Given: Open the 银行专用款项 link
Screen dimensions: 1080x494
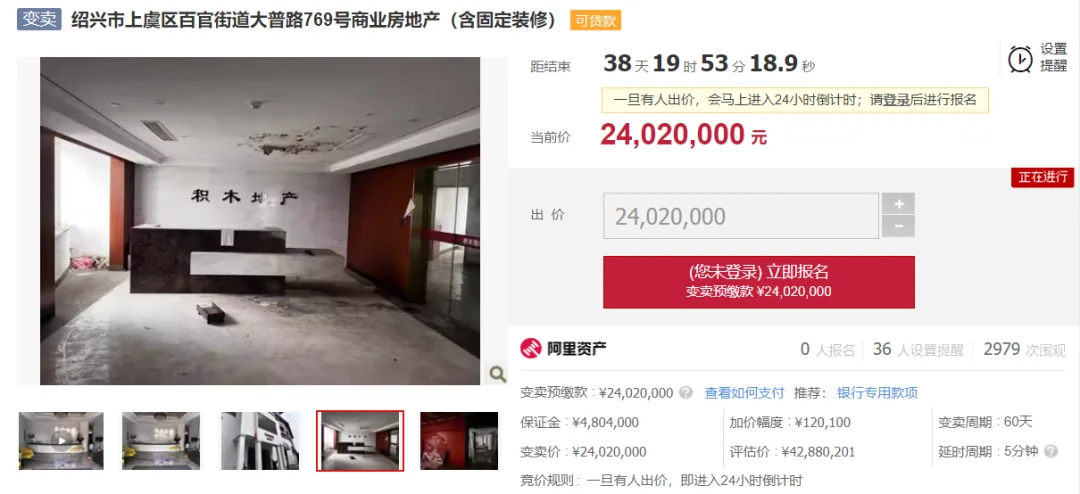Looking at the screenshot, I should (877, 393).
